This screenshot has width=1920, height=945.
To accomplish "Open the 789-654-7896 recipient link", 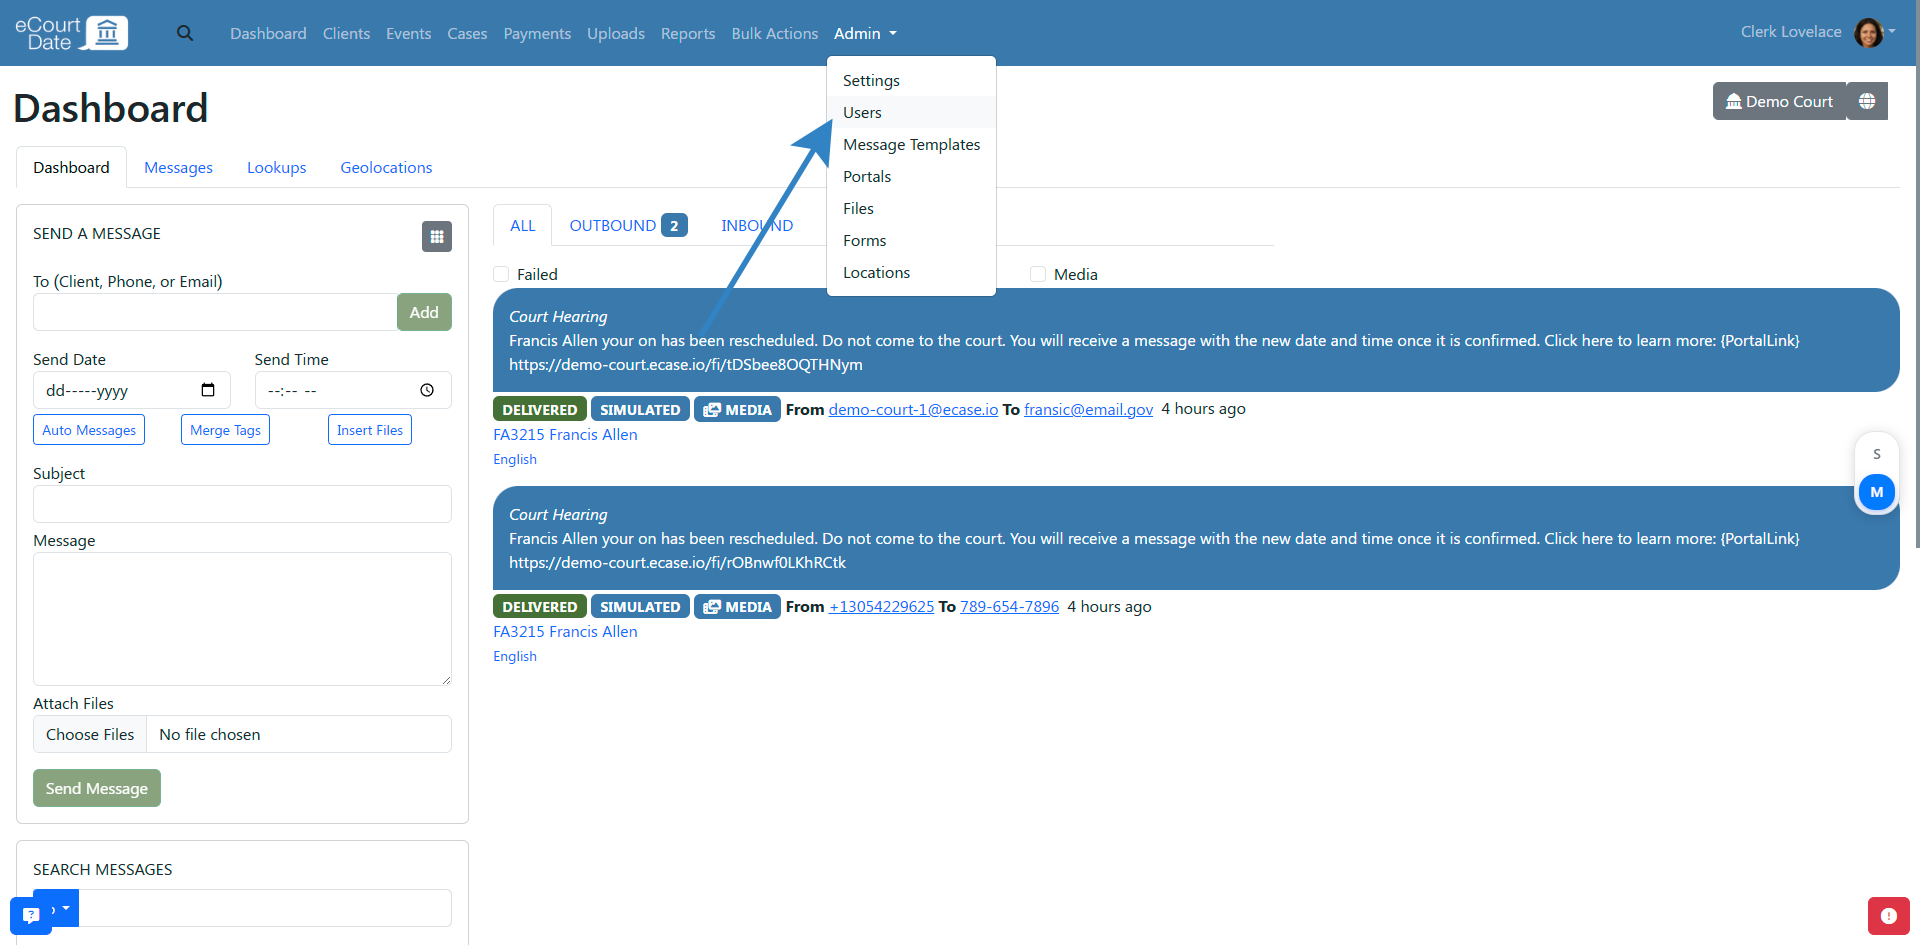I will tap(1009, 606).
